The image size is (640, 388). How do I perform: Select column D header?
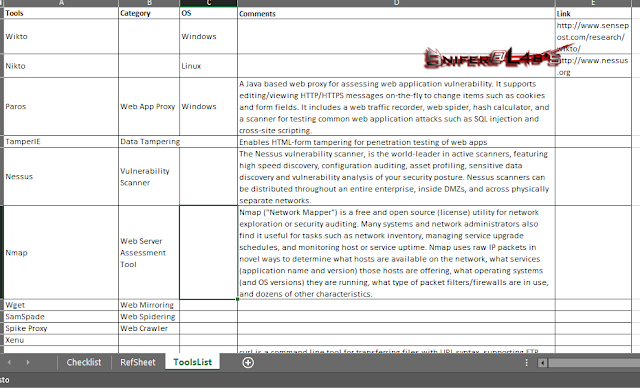pyautogui.click(x=396, y=3)
